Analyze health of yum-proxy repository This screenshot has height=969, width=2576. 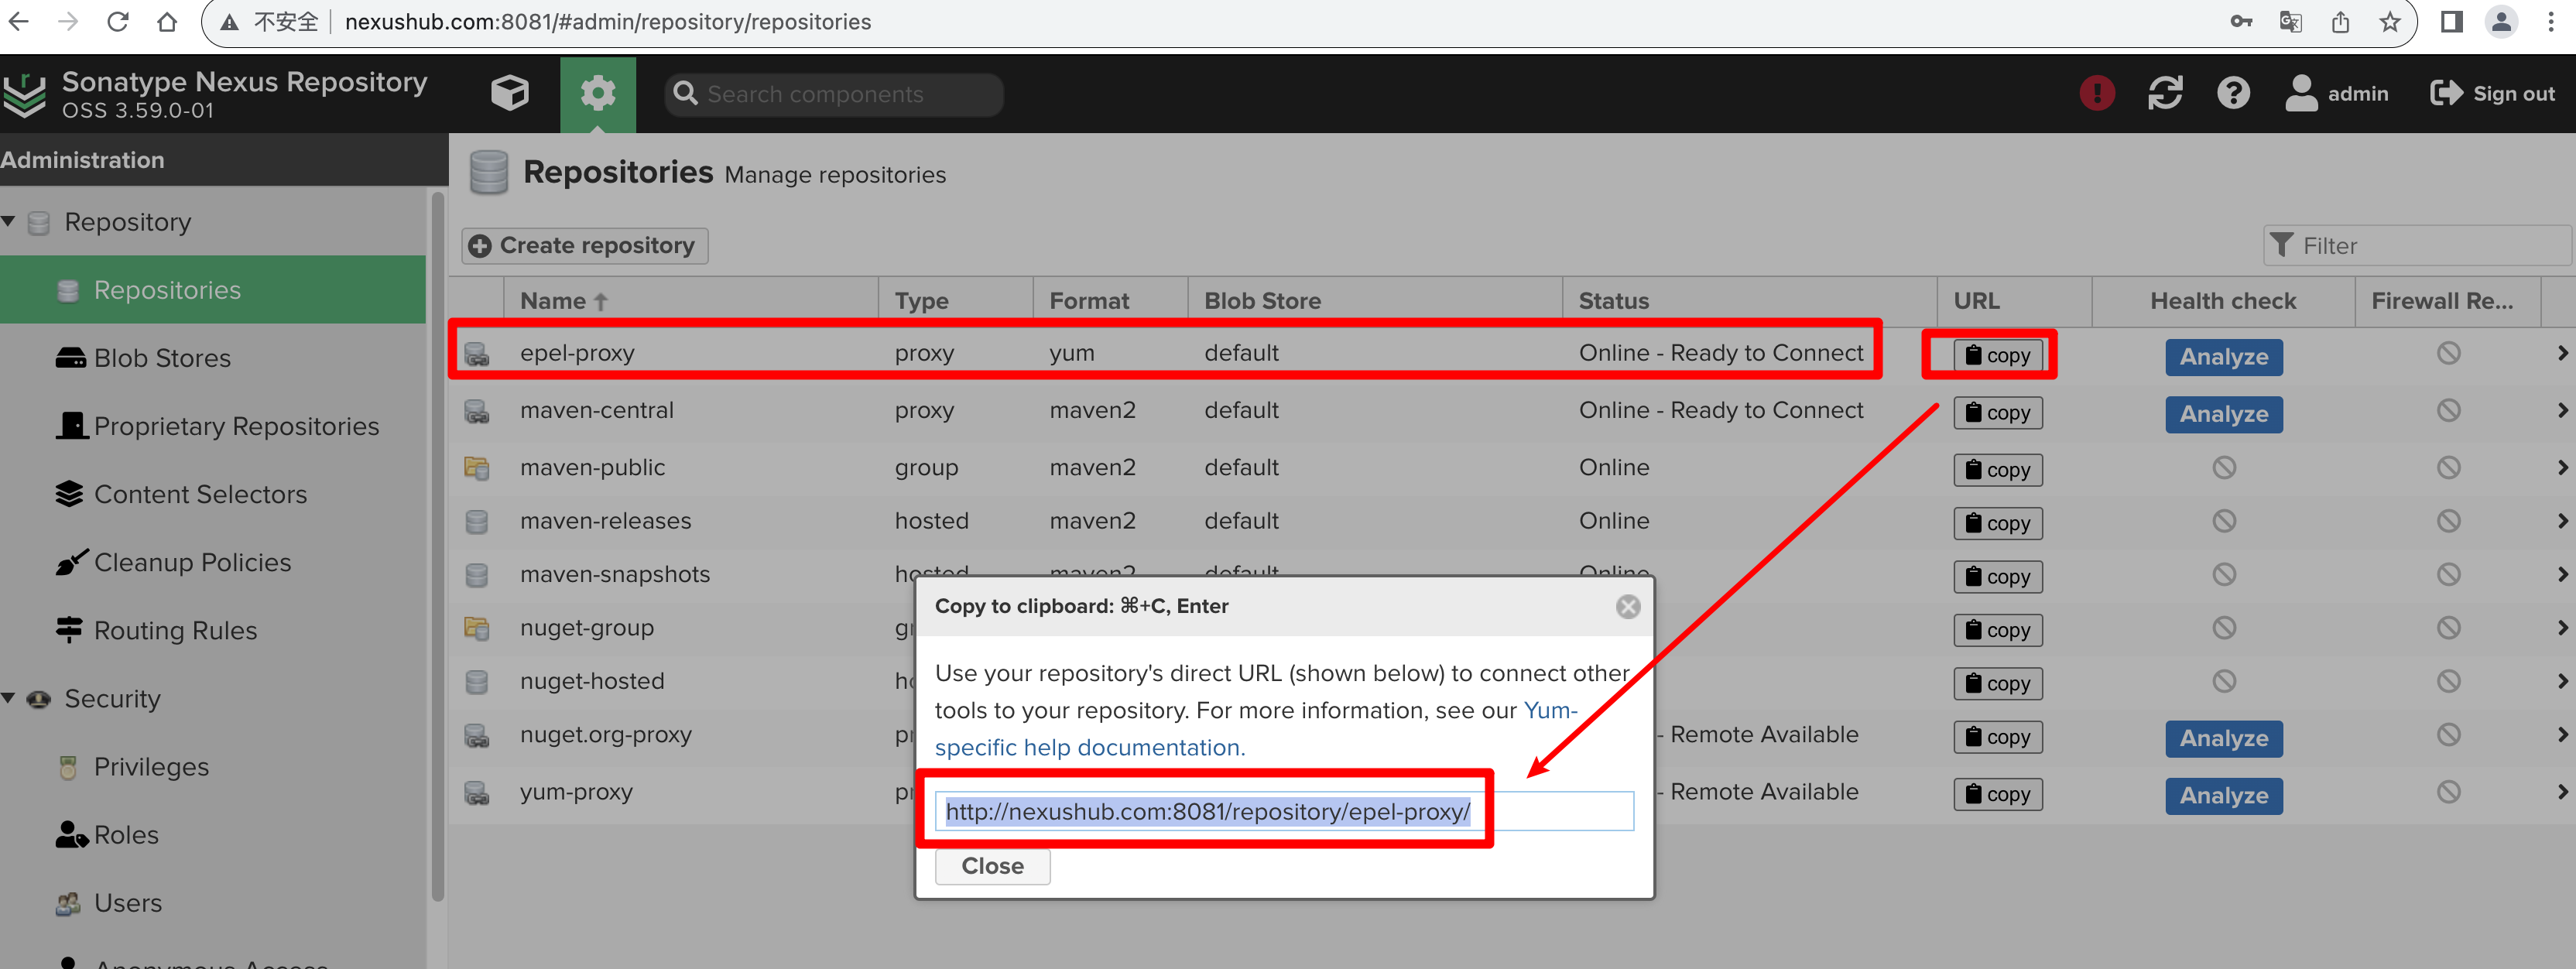[2223, 796]
